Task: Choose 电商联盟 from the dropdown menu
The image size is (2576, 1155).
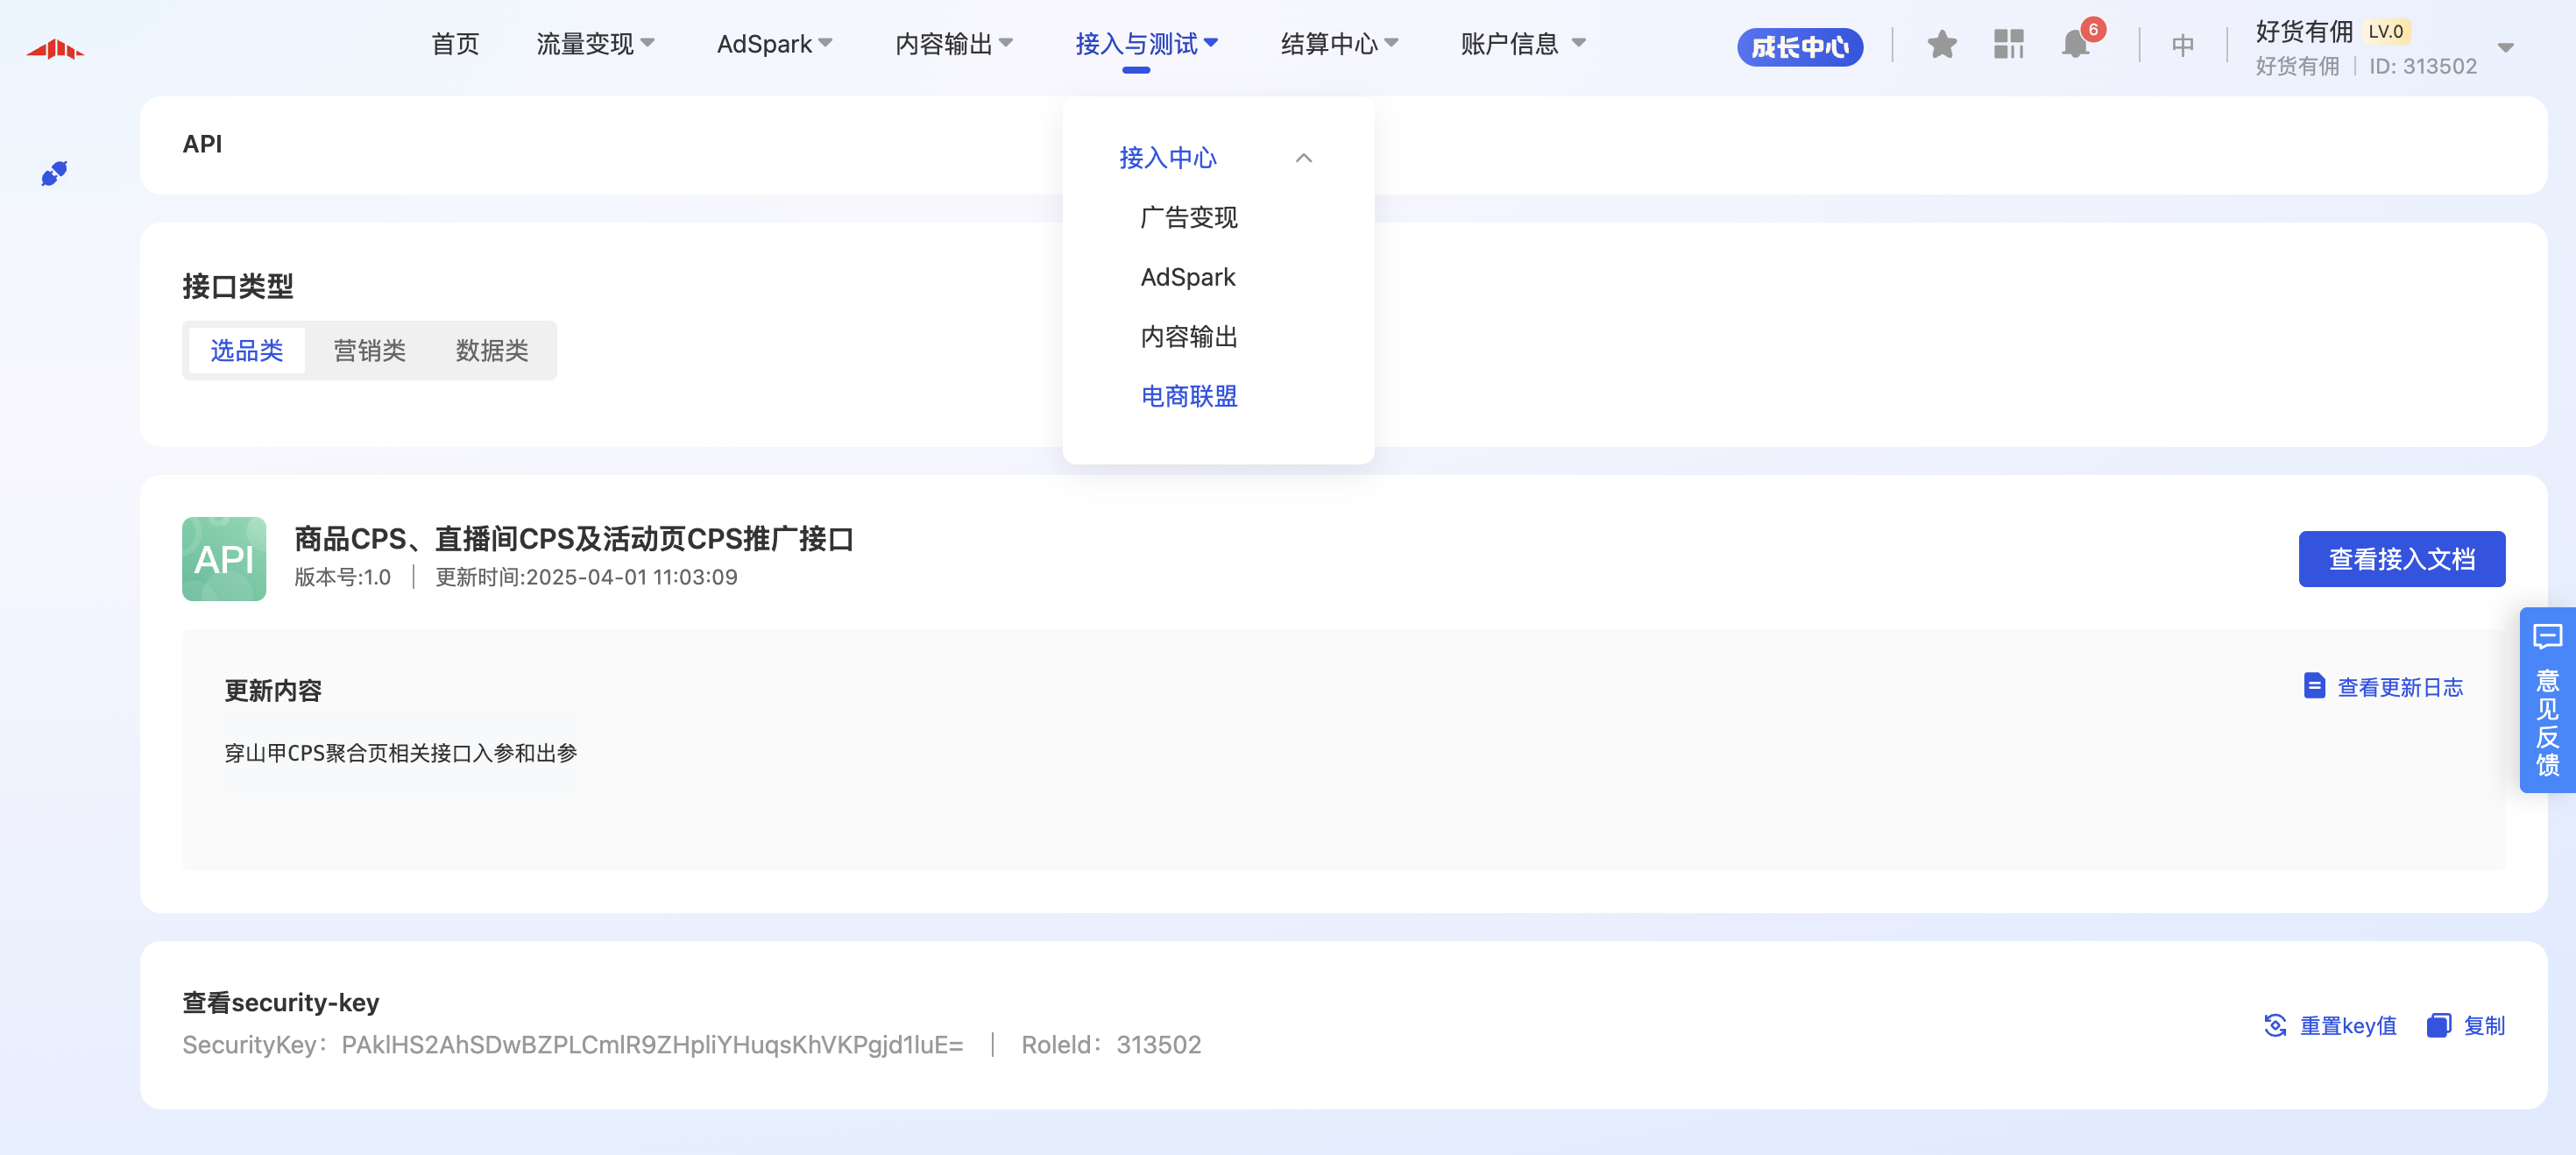Action: point(1189,397)
